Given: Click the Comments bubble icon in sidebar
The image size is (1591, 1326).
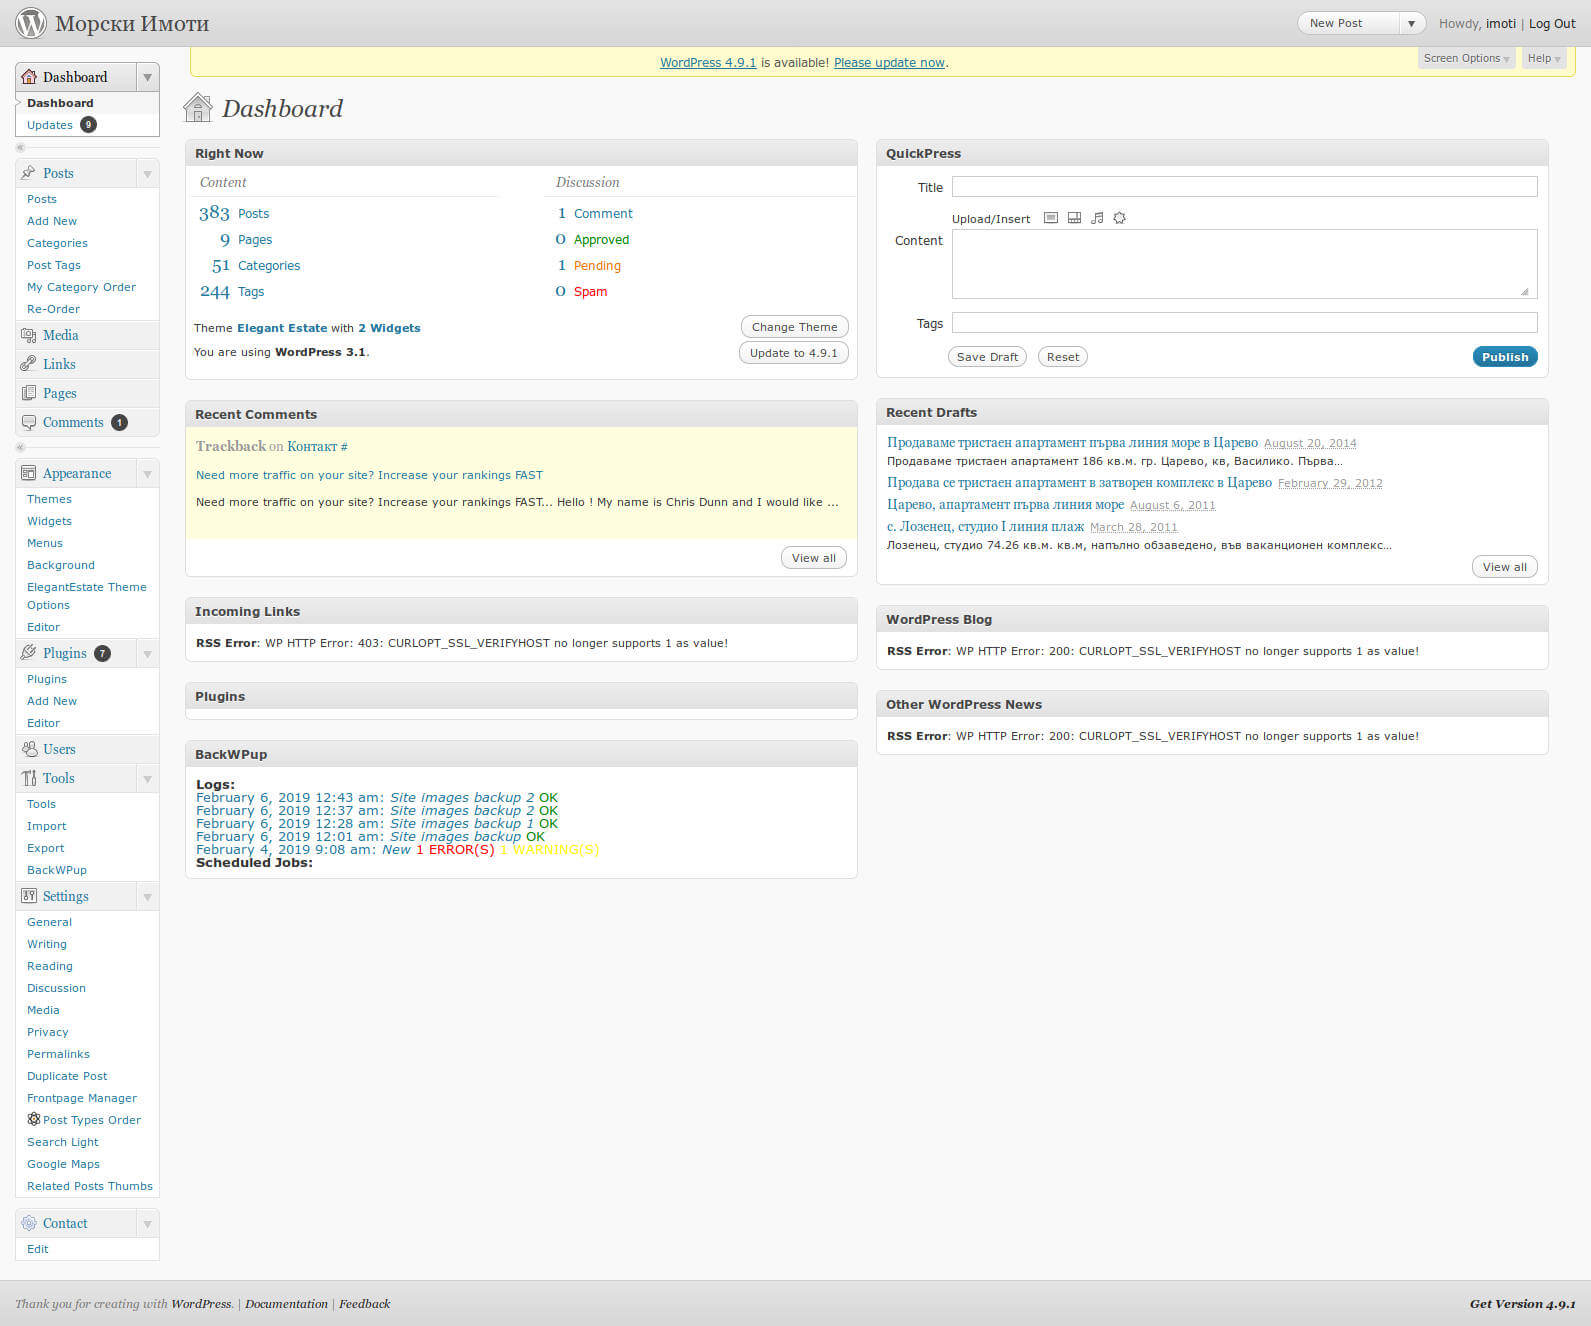Looking at the screenshot, I should [29, 422].
